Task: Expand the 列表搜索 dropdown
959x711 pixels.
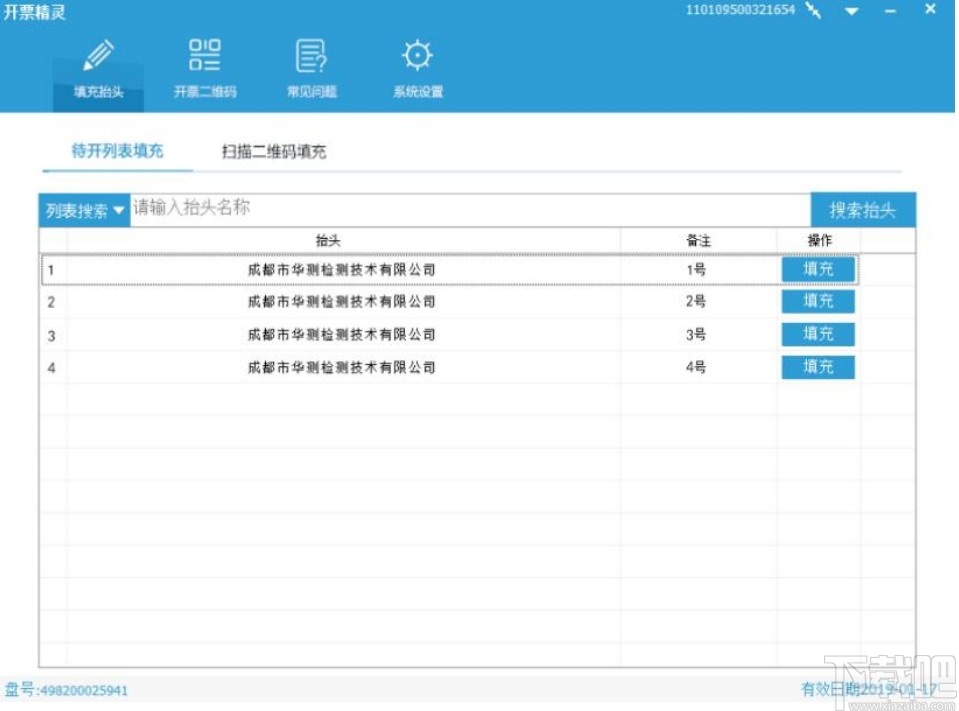Action: point(84,210)
